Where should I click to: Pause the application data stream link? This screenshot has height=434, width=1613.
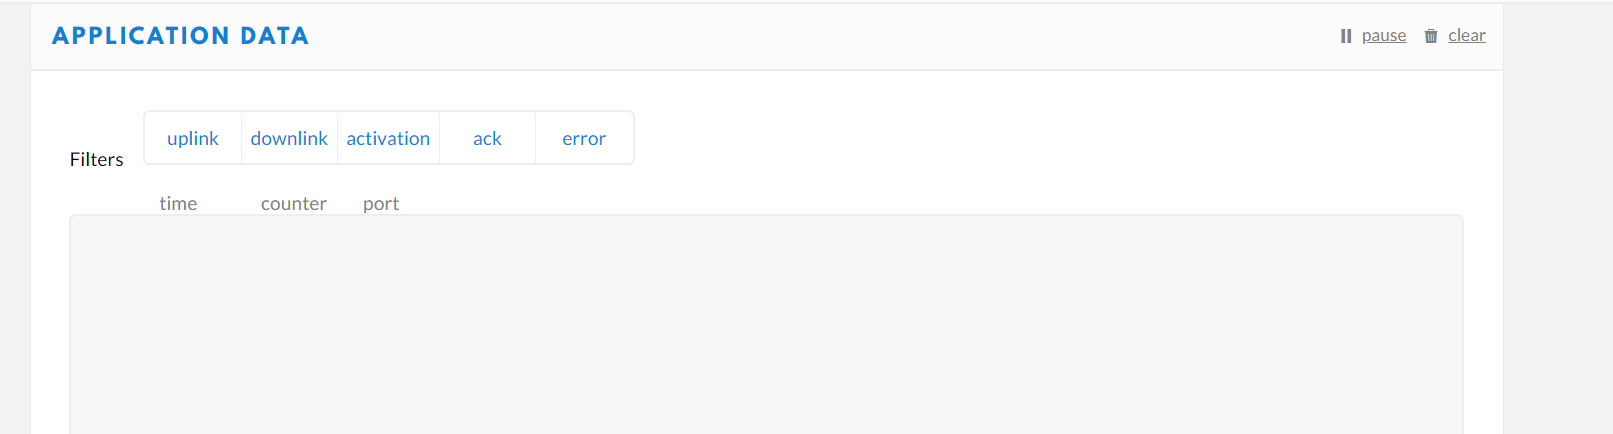pyautogui.click(x=1384, y=36)
